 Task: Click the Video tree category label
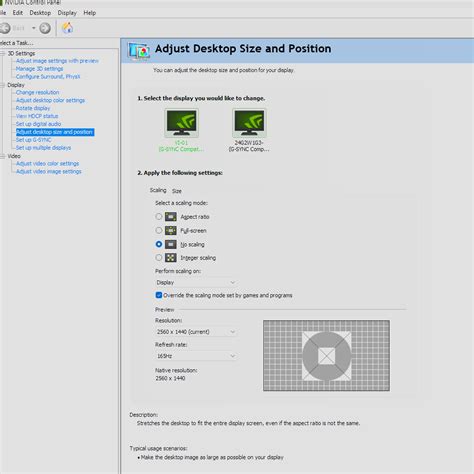point(14,156)
